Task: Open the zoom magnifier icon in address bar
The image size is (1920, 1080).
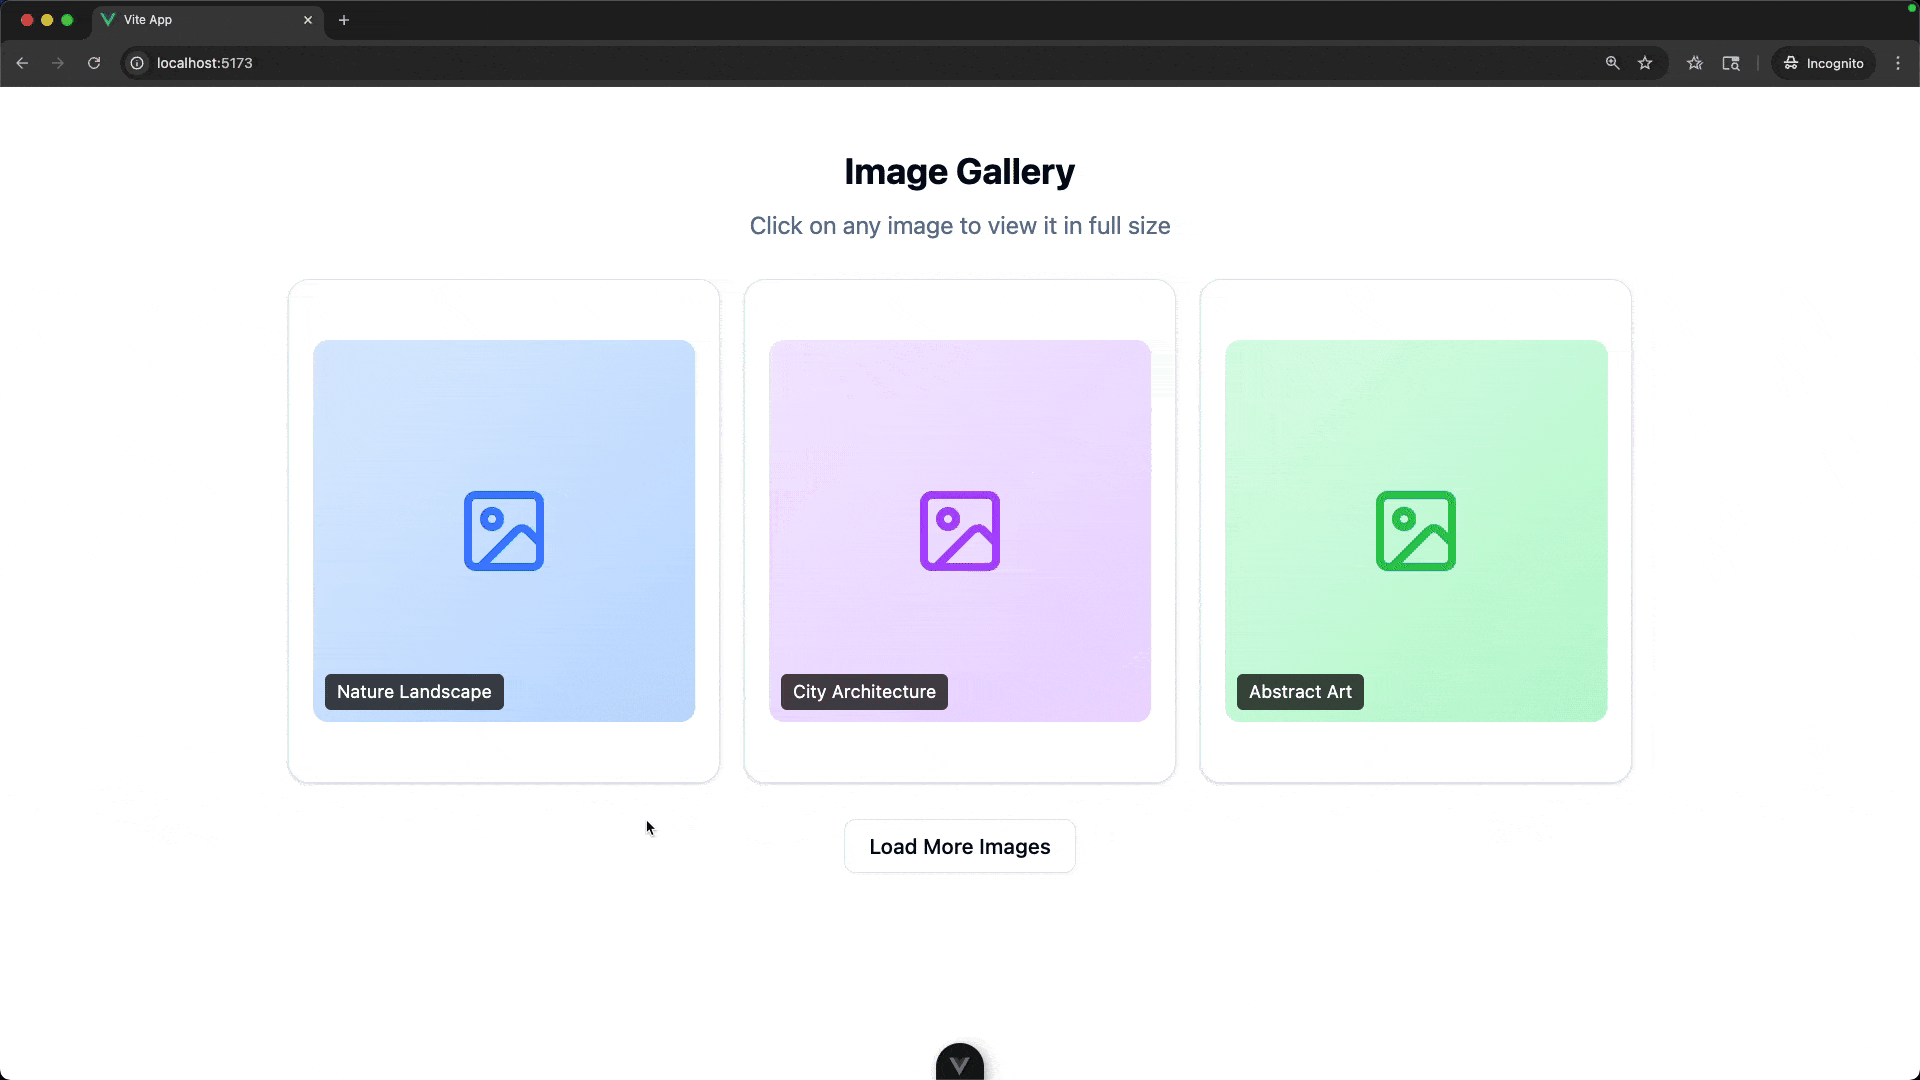Action: coord(1612,63)
